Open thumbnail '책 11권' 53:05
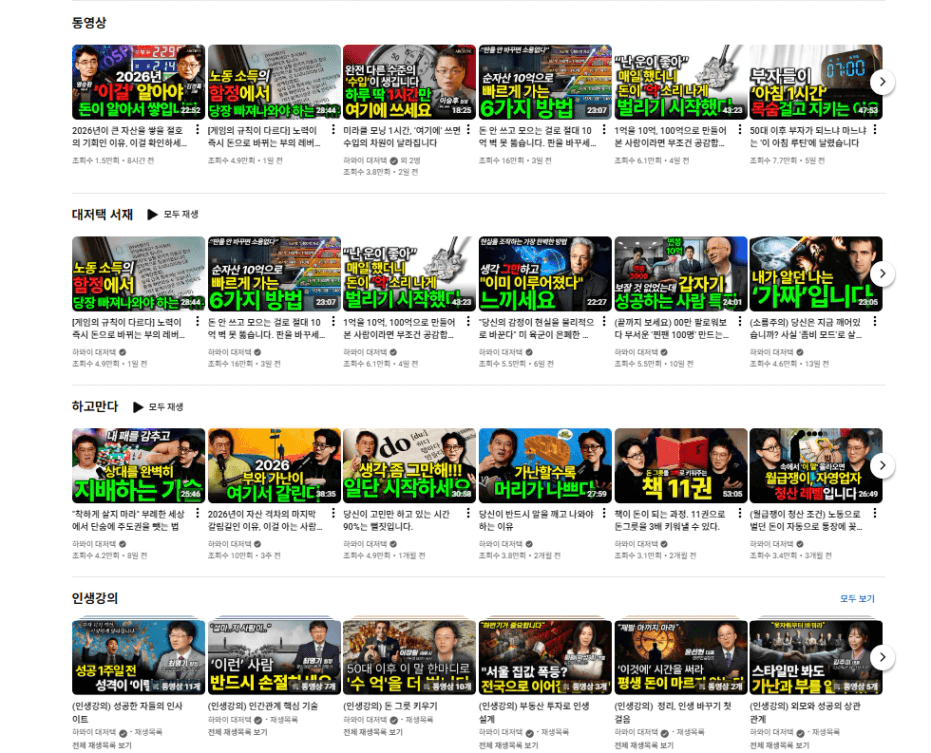931x753 pixels. point(680,466)
